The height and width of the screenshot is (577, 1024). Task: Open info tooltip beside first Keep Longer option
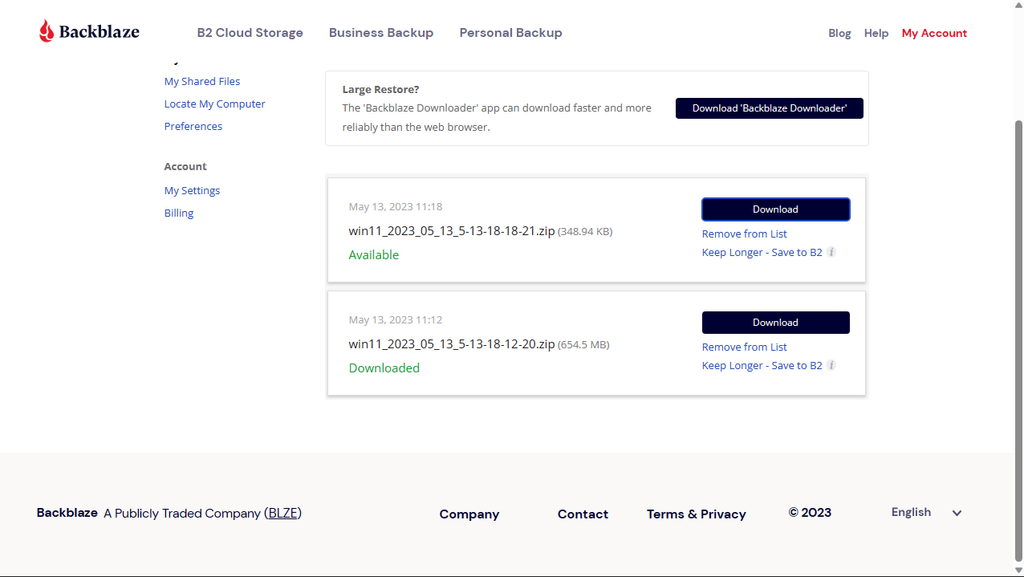coord(831,252)
